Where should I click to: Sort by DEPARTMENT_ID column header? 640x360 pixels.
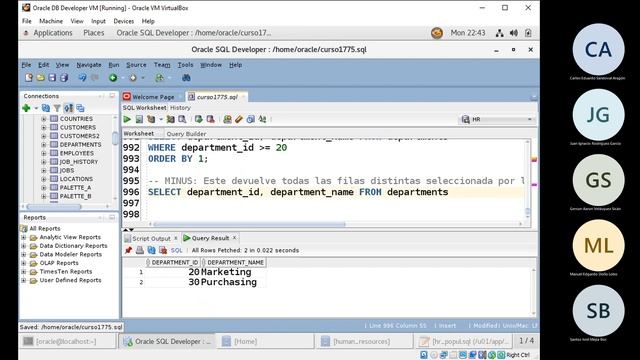pos(172,262)
